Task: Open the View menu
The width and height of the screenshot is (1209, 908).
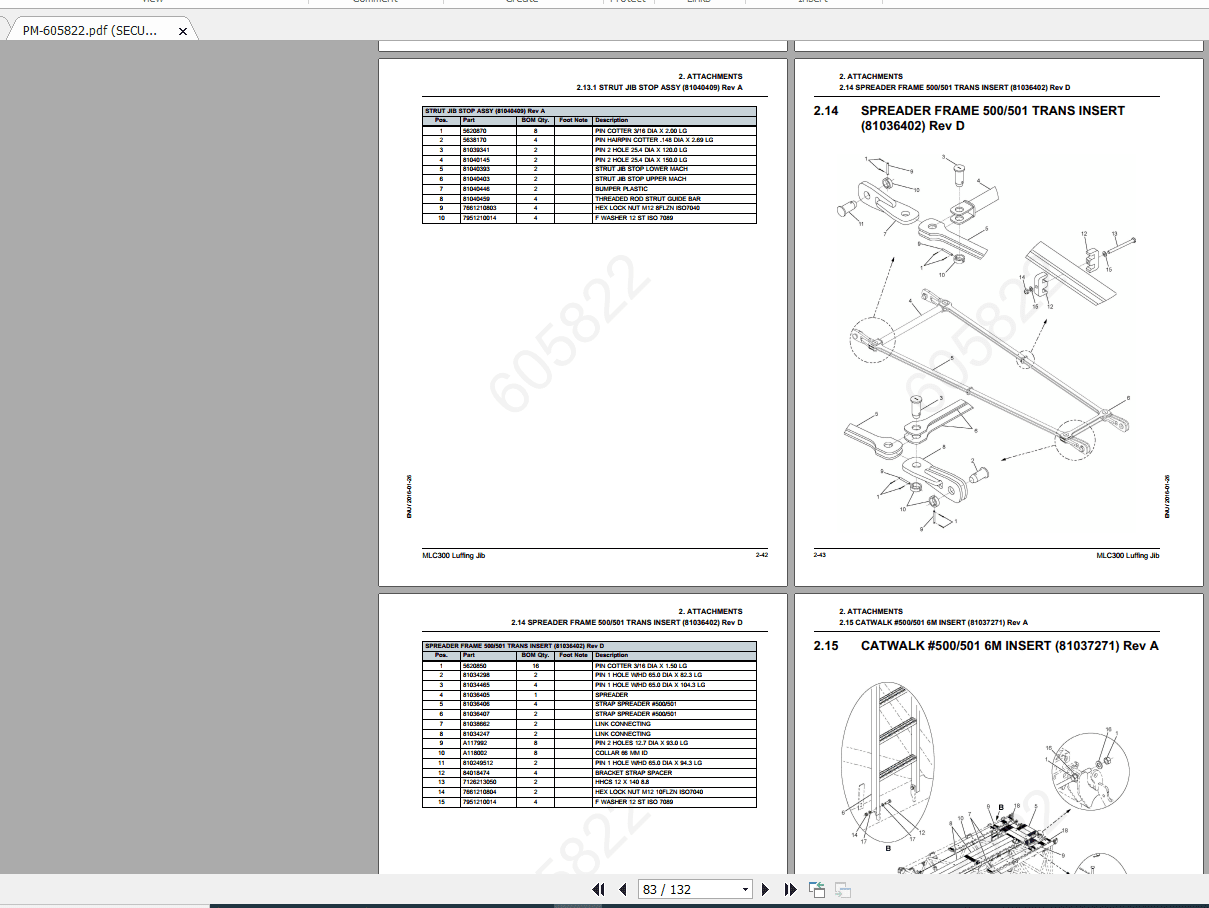Action: coord(154,3)
